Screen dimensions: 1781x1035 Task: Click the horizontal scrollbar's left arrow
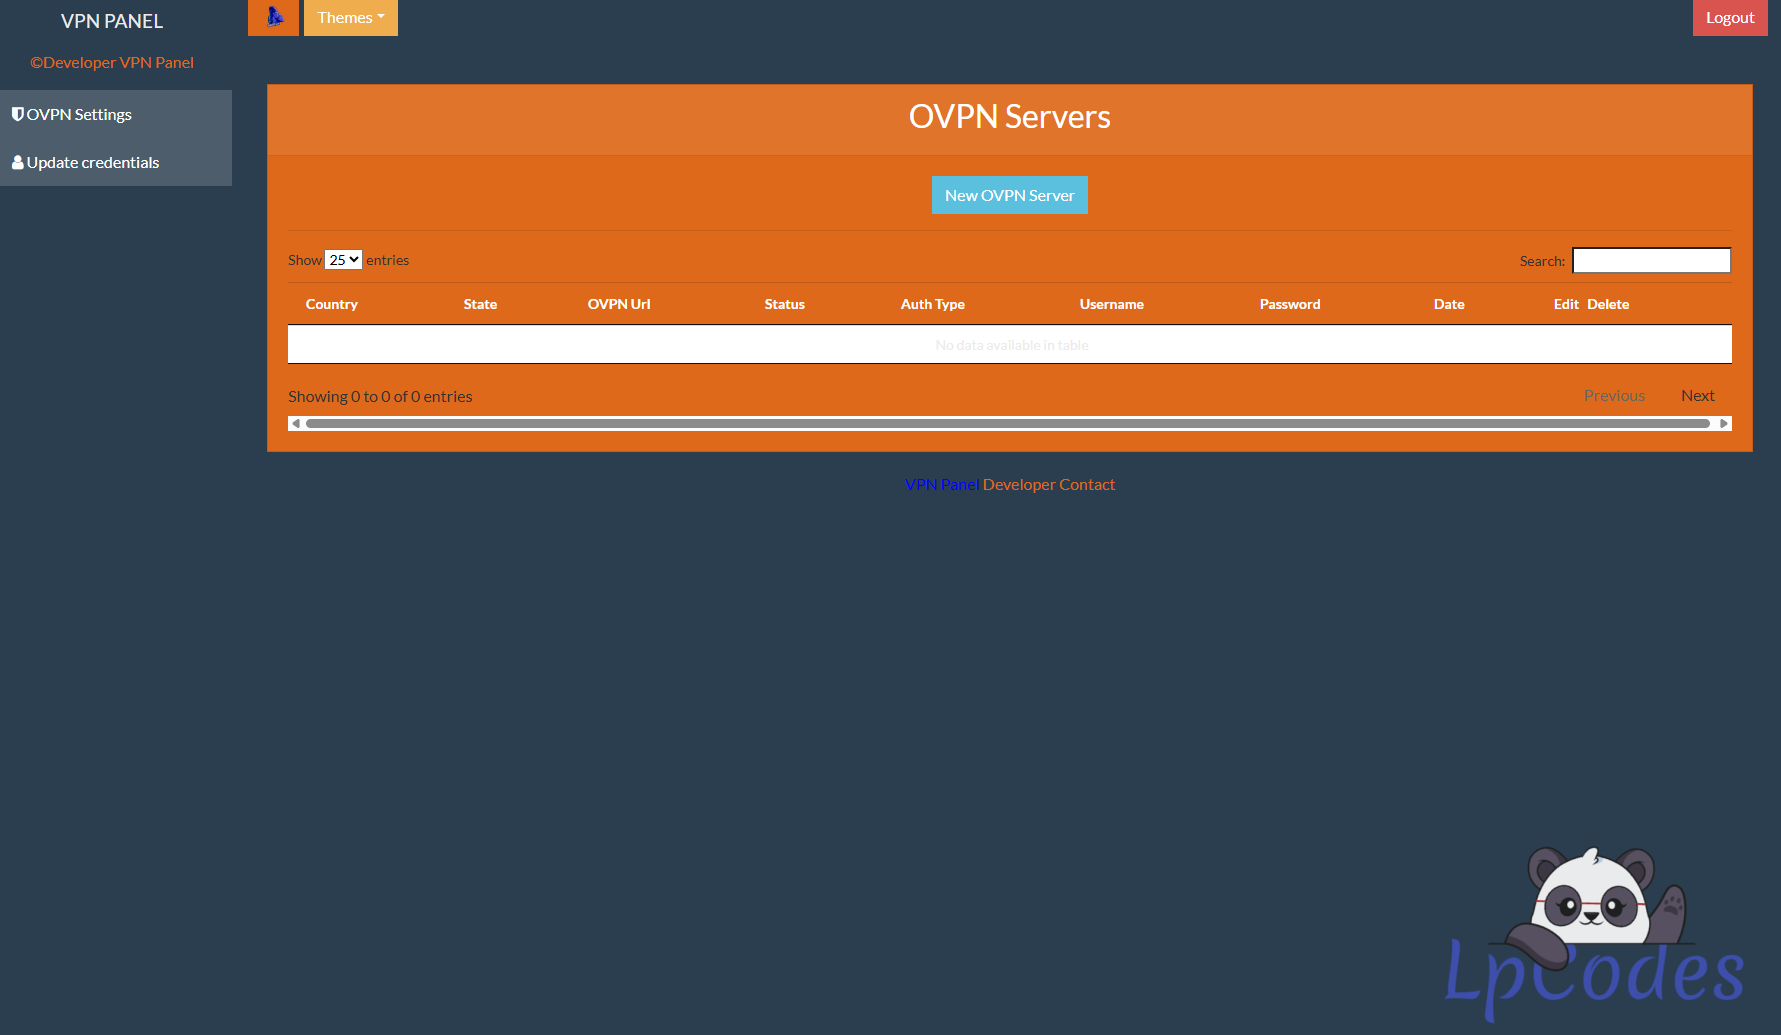296,424
